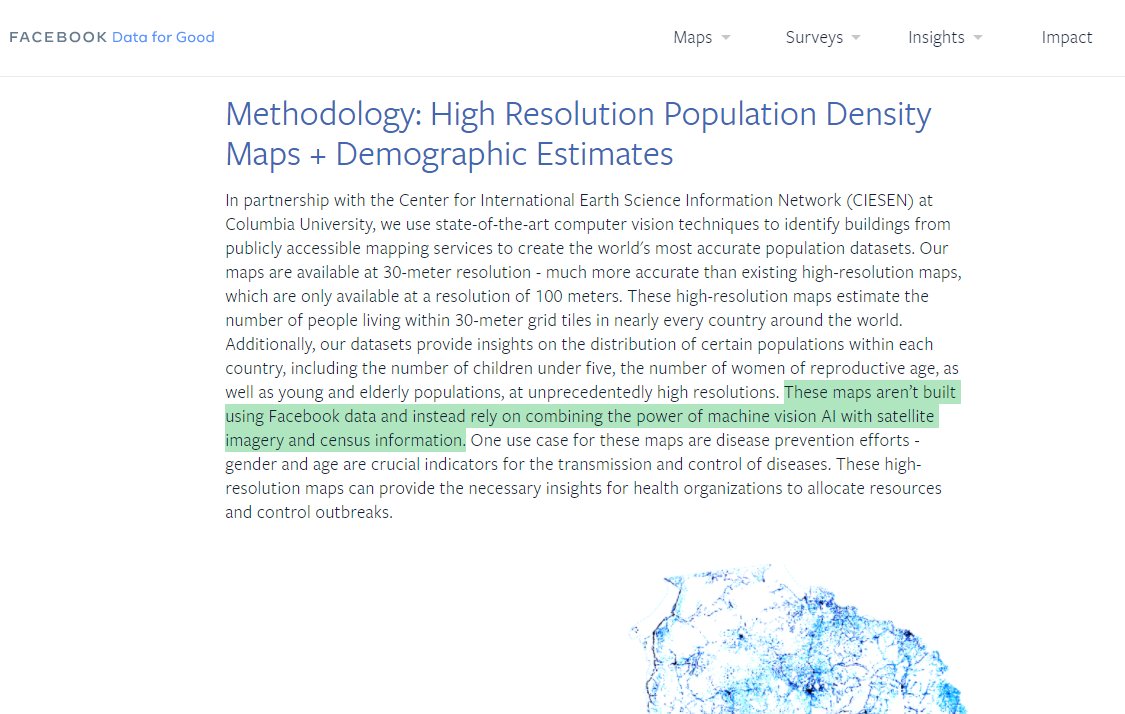The width and height of the screenshot is (1125, 714).
Task: Go to the Impact page
Action: (x=1066, y=37)
